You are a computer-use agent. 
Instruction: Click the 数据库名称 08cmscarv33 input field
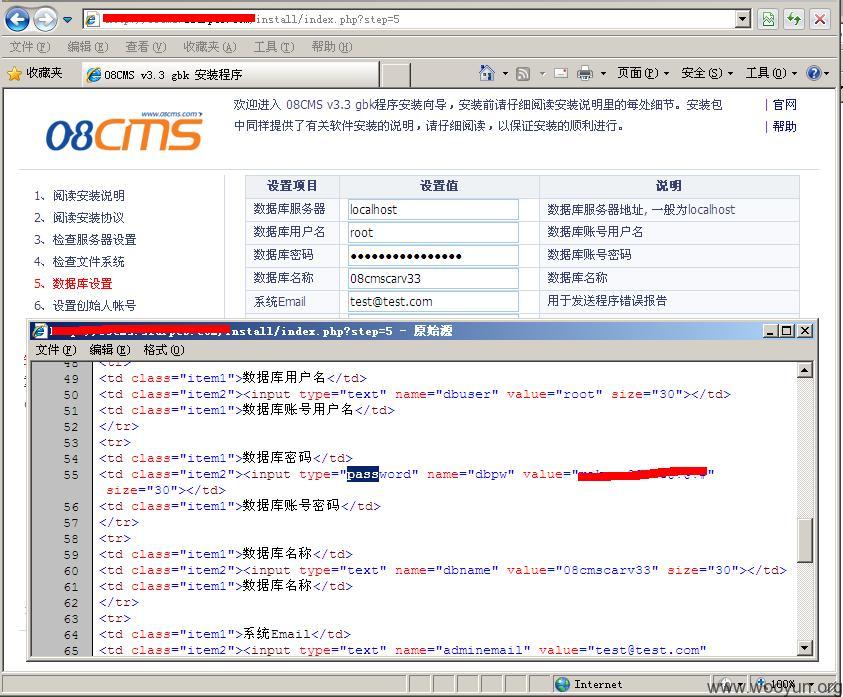coord(433,279)
